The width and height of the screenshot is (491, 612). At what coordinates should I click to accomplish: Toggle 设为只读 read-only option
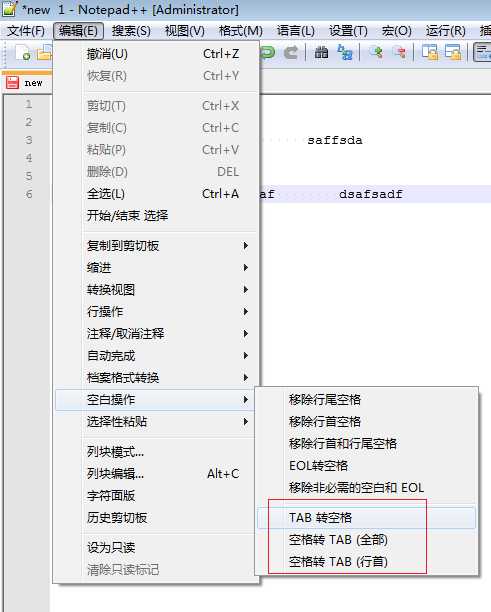point(156,548)
